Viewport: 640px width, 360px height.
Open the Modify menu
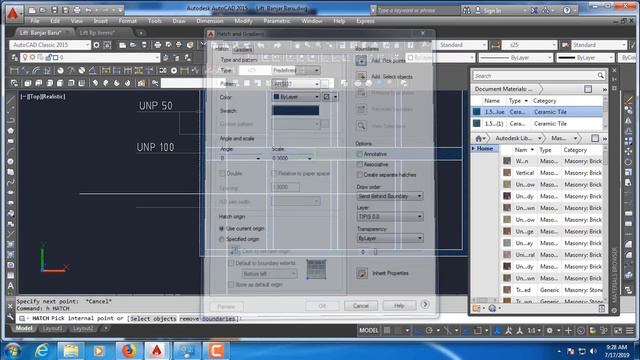pos(243,21)
